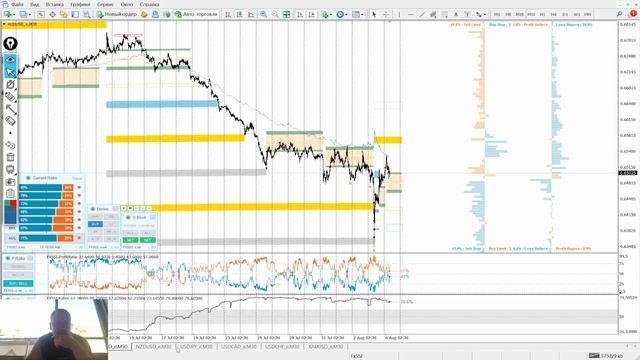This screenshot has width=640, height=360.
Task: Select the horizontal line tool
Action: pos(410,14)
